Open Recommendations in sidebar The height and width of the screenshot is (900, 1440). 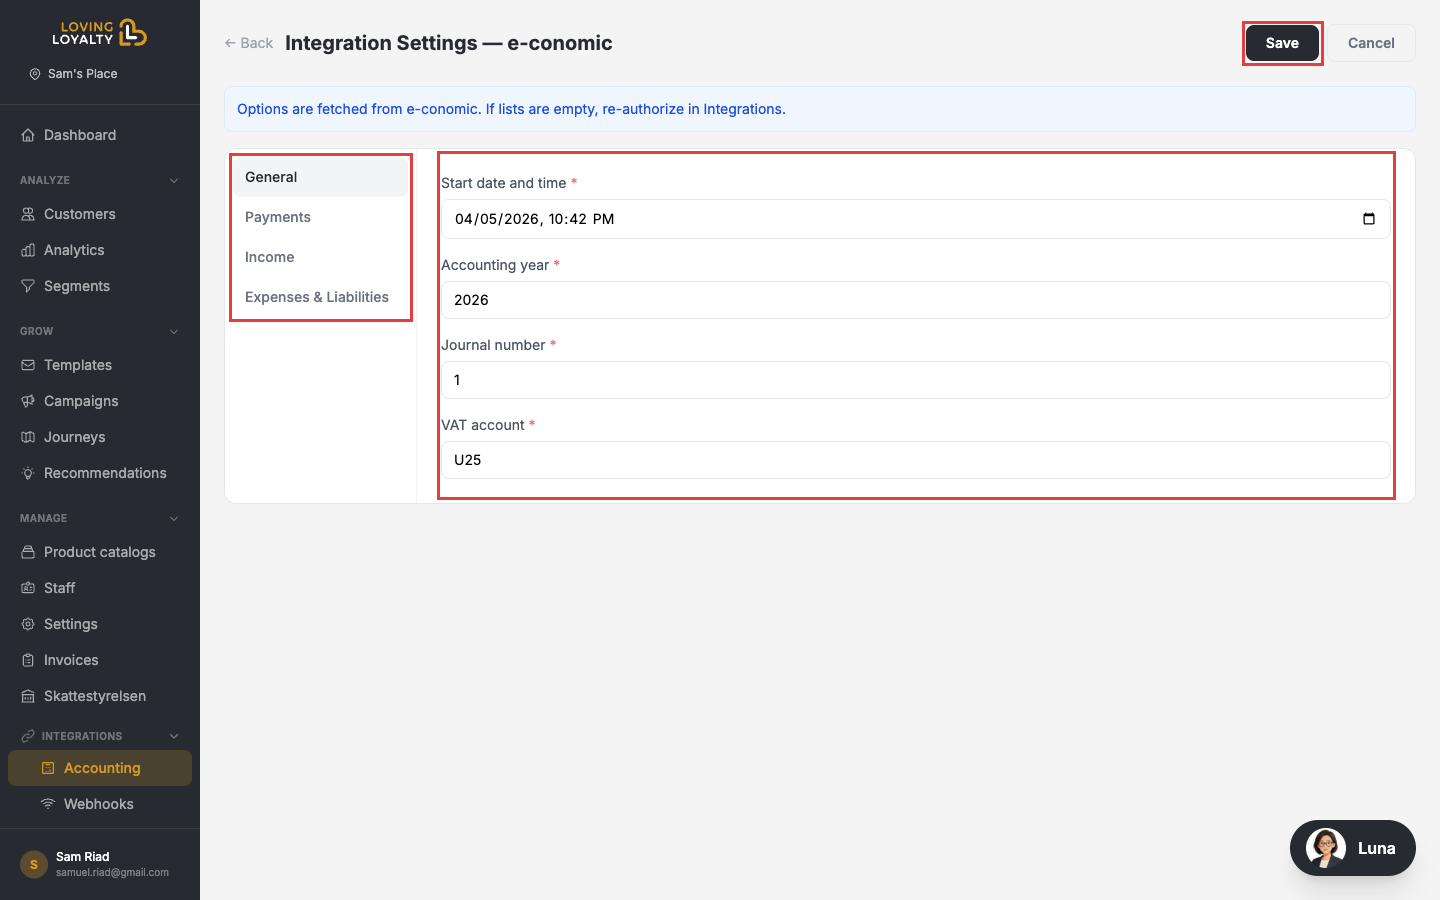[100, 473]
